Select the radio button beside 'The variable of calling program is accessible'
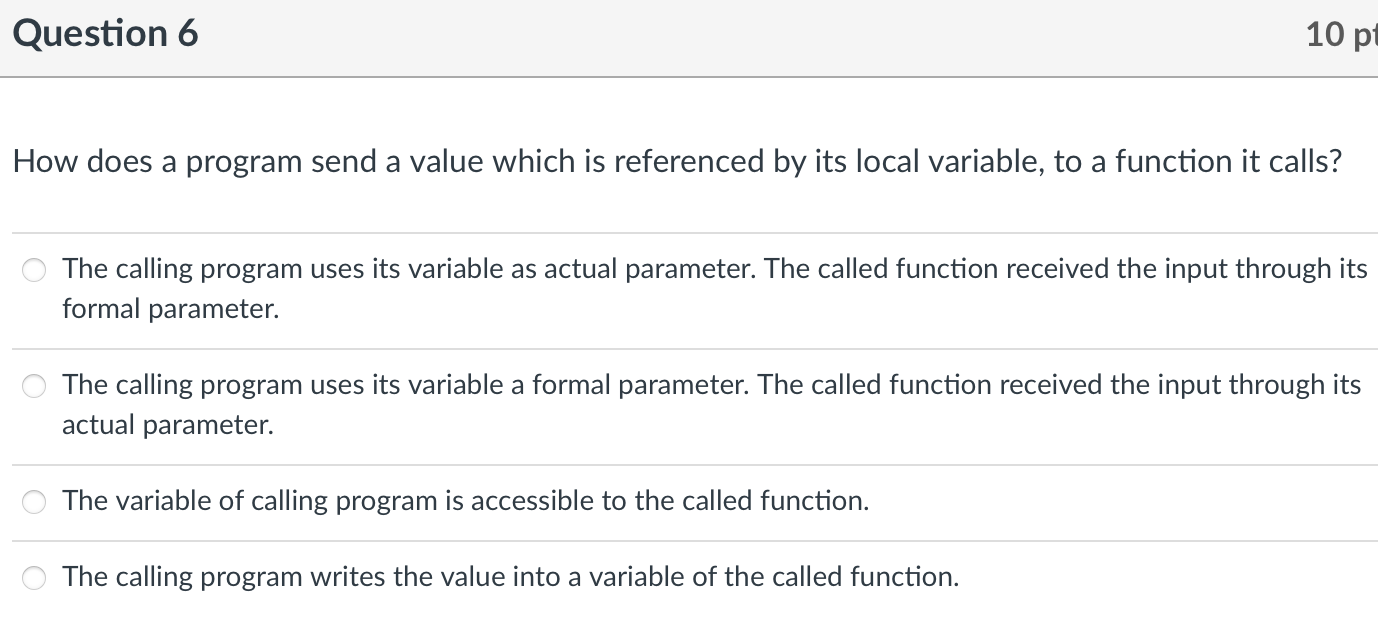The image size is (1378, 626). [33, 501]
